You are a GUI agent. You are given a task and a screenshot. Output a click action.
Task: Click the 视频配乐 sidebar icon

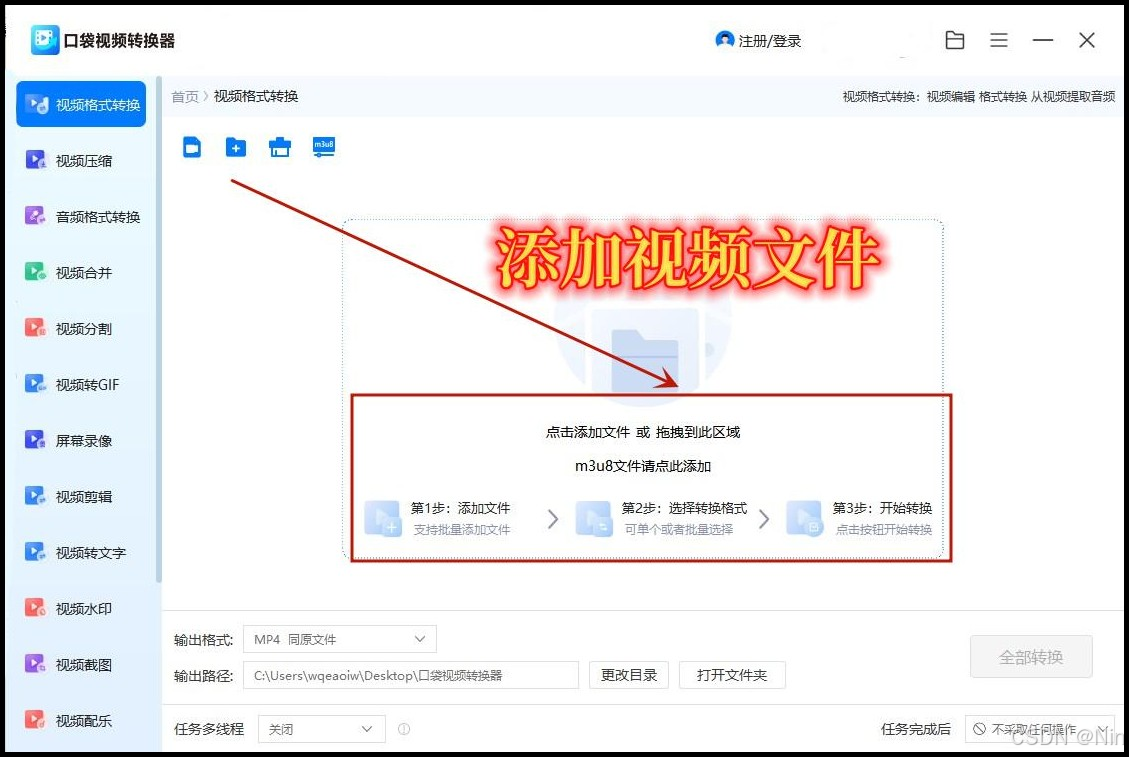35,720
